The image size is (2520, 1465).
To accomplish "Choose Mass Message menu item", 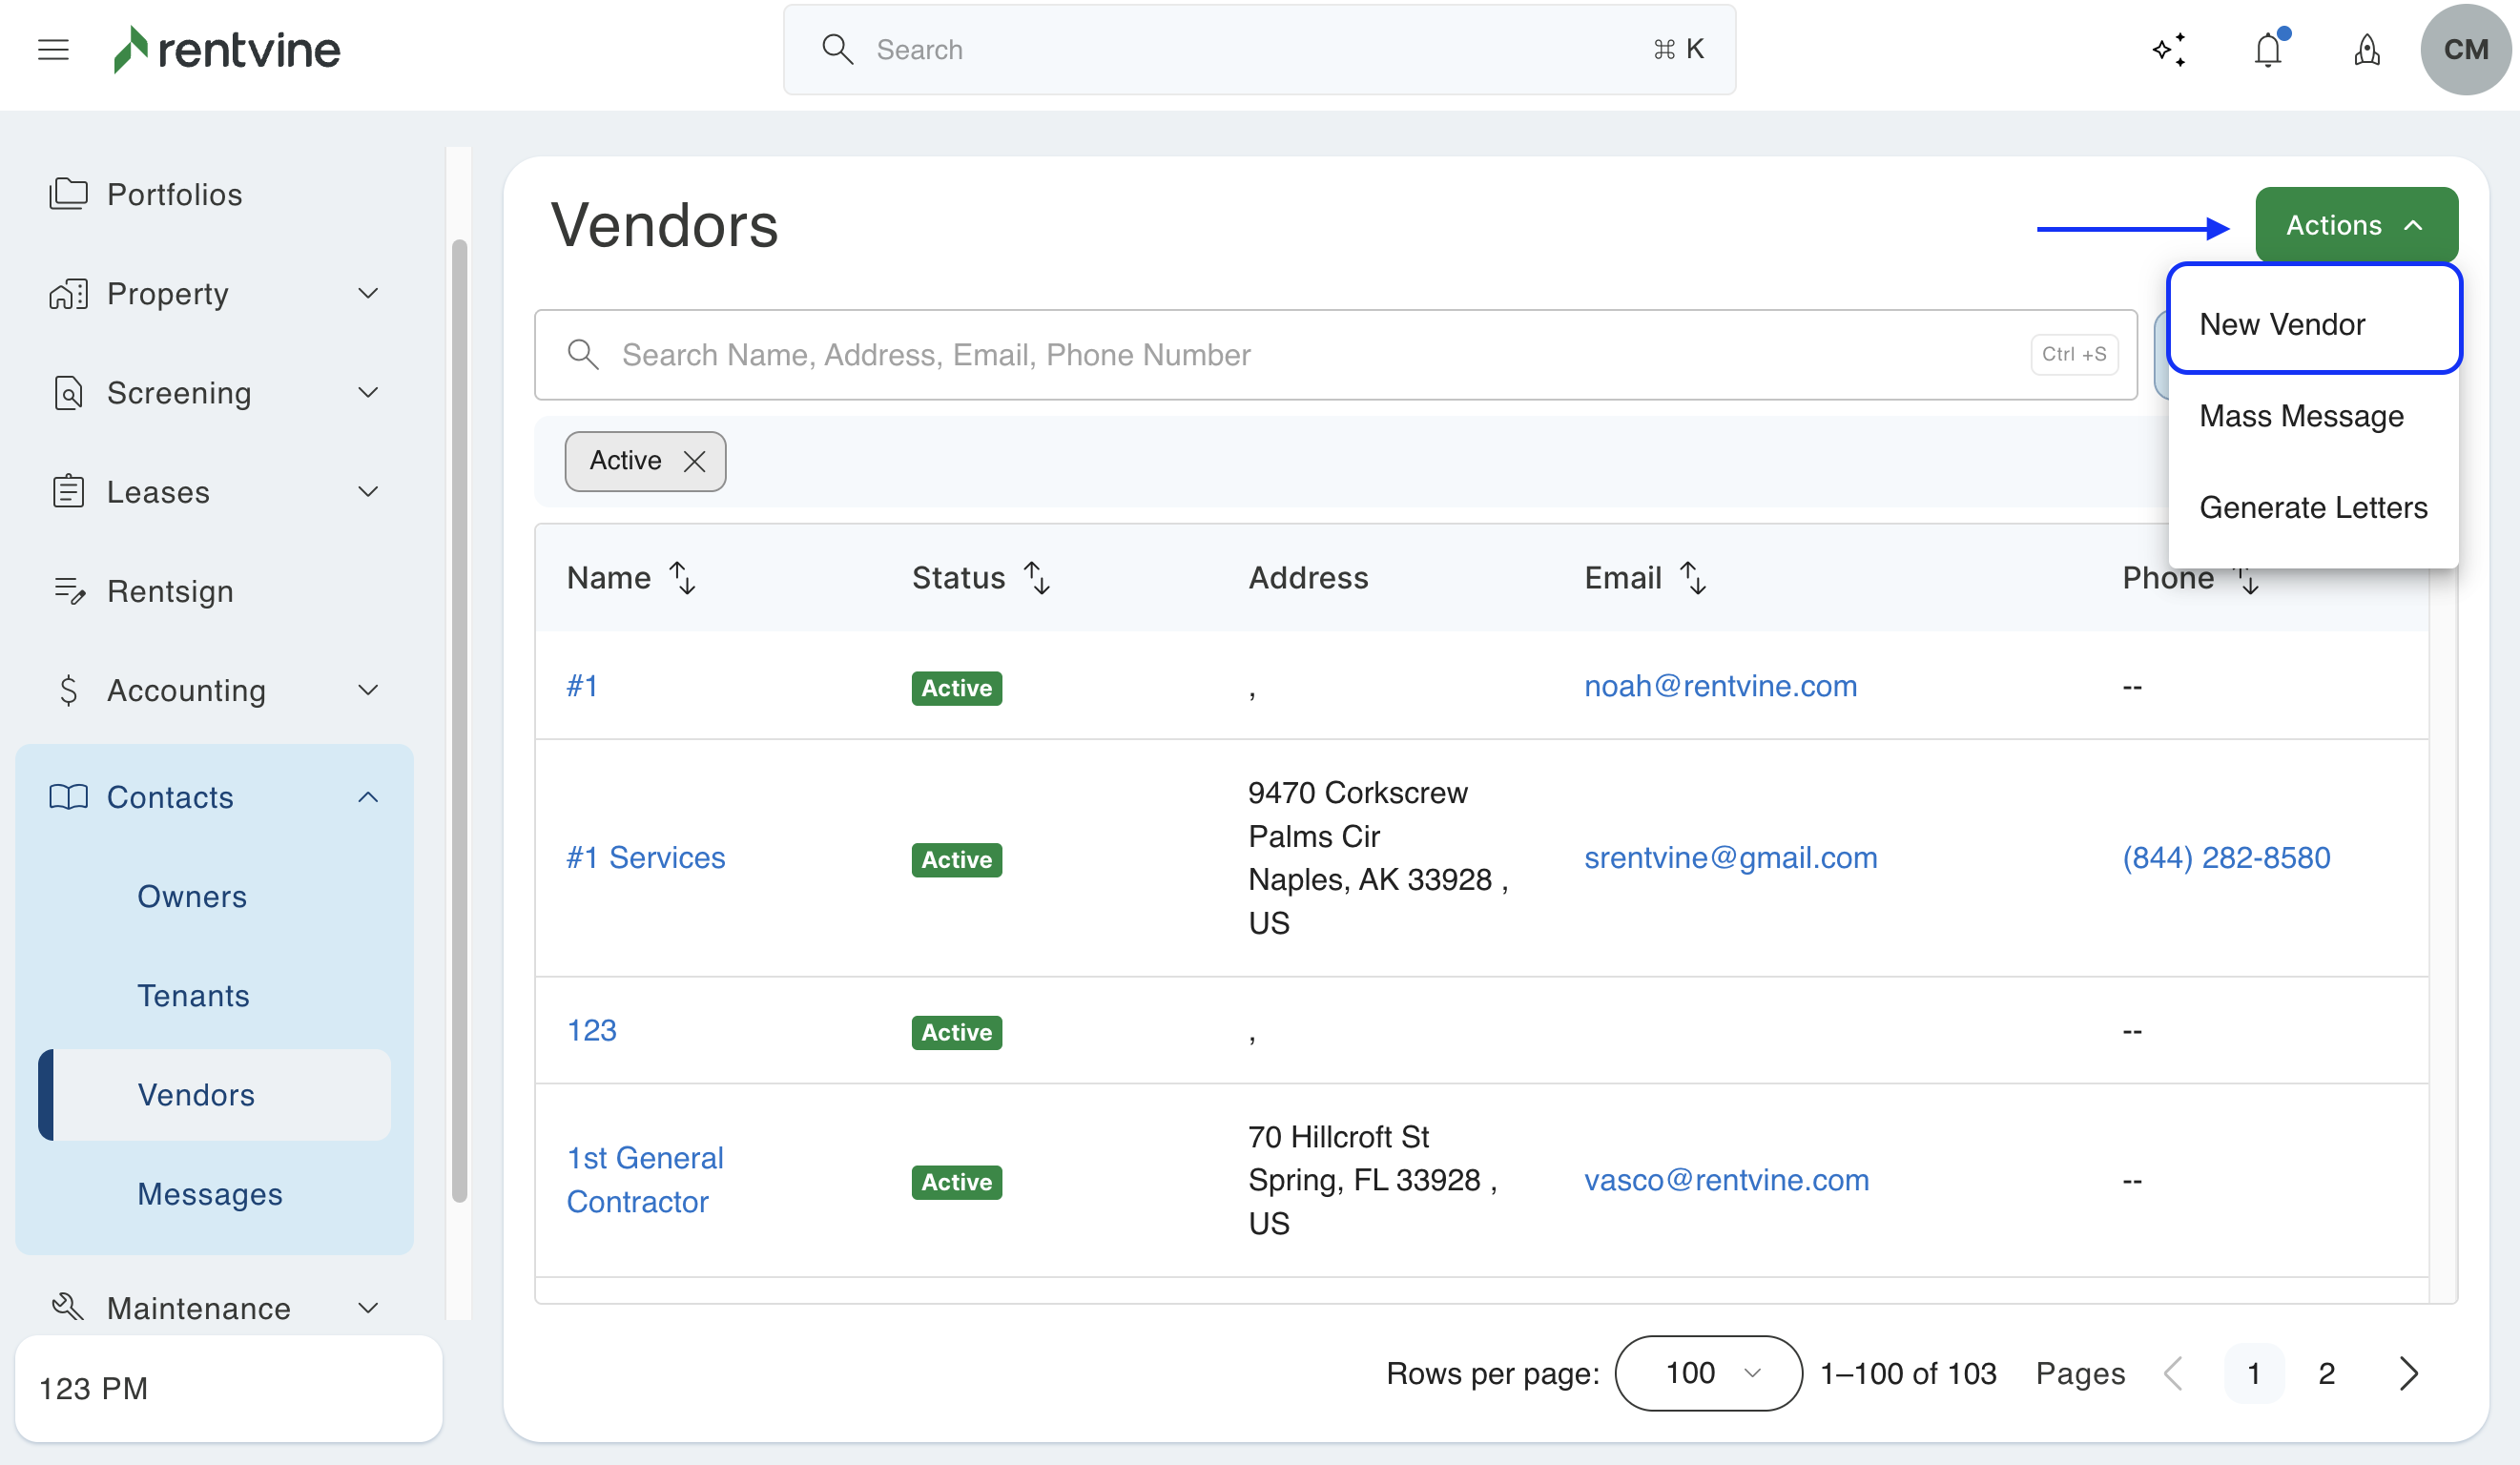I will tap(2301, 416).
